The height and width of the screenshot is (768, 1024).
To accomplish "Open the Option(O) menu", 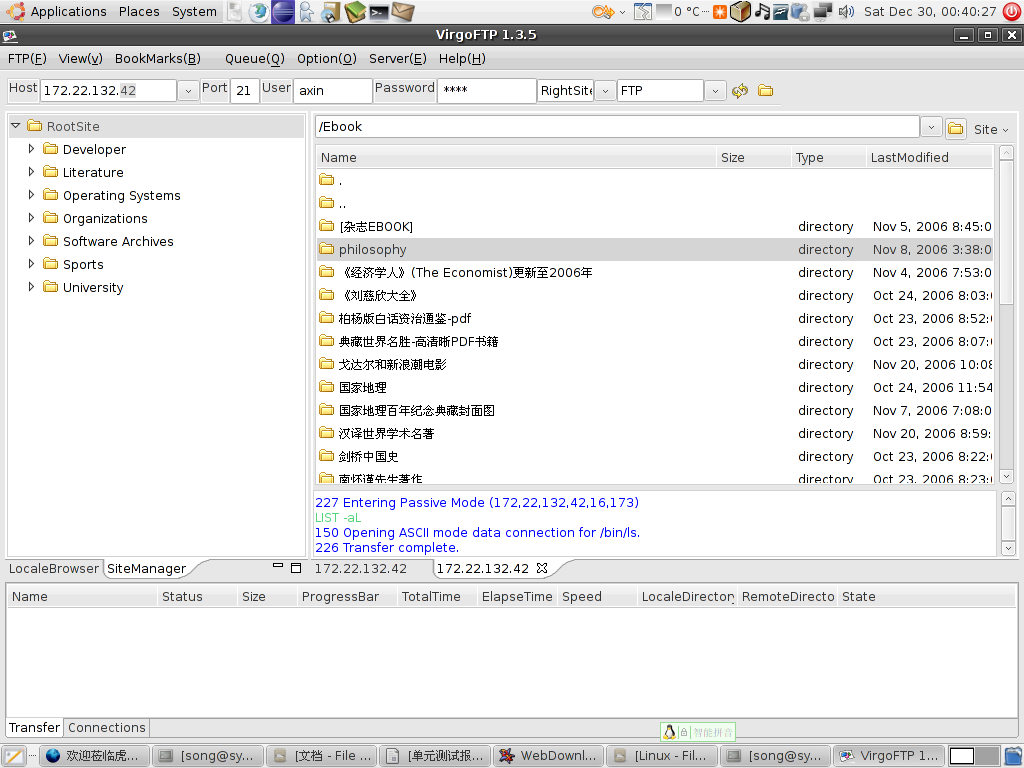I will pos(327,59).
